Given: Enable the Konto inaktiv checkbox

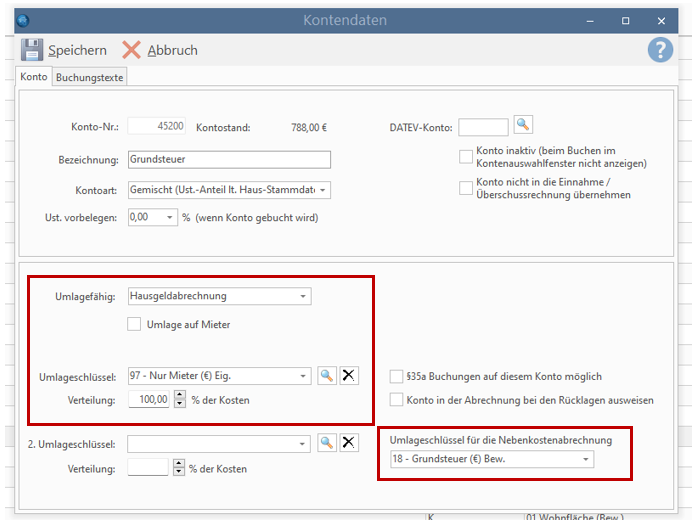Looking at the screenshot, I should tap(466, 156).
